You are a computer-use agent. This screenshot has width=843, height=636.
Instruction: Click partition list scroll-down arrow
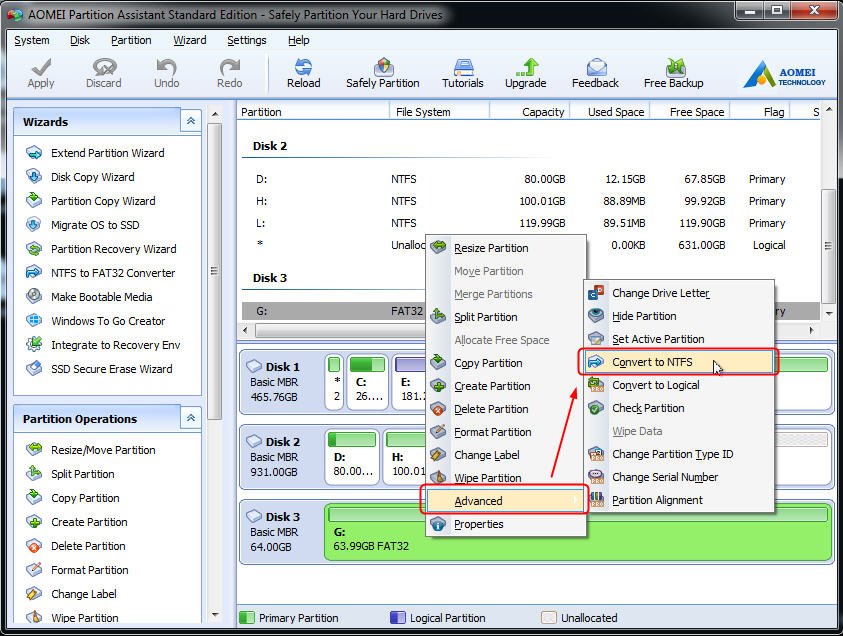pyautogui.click(x=828, y=313)
